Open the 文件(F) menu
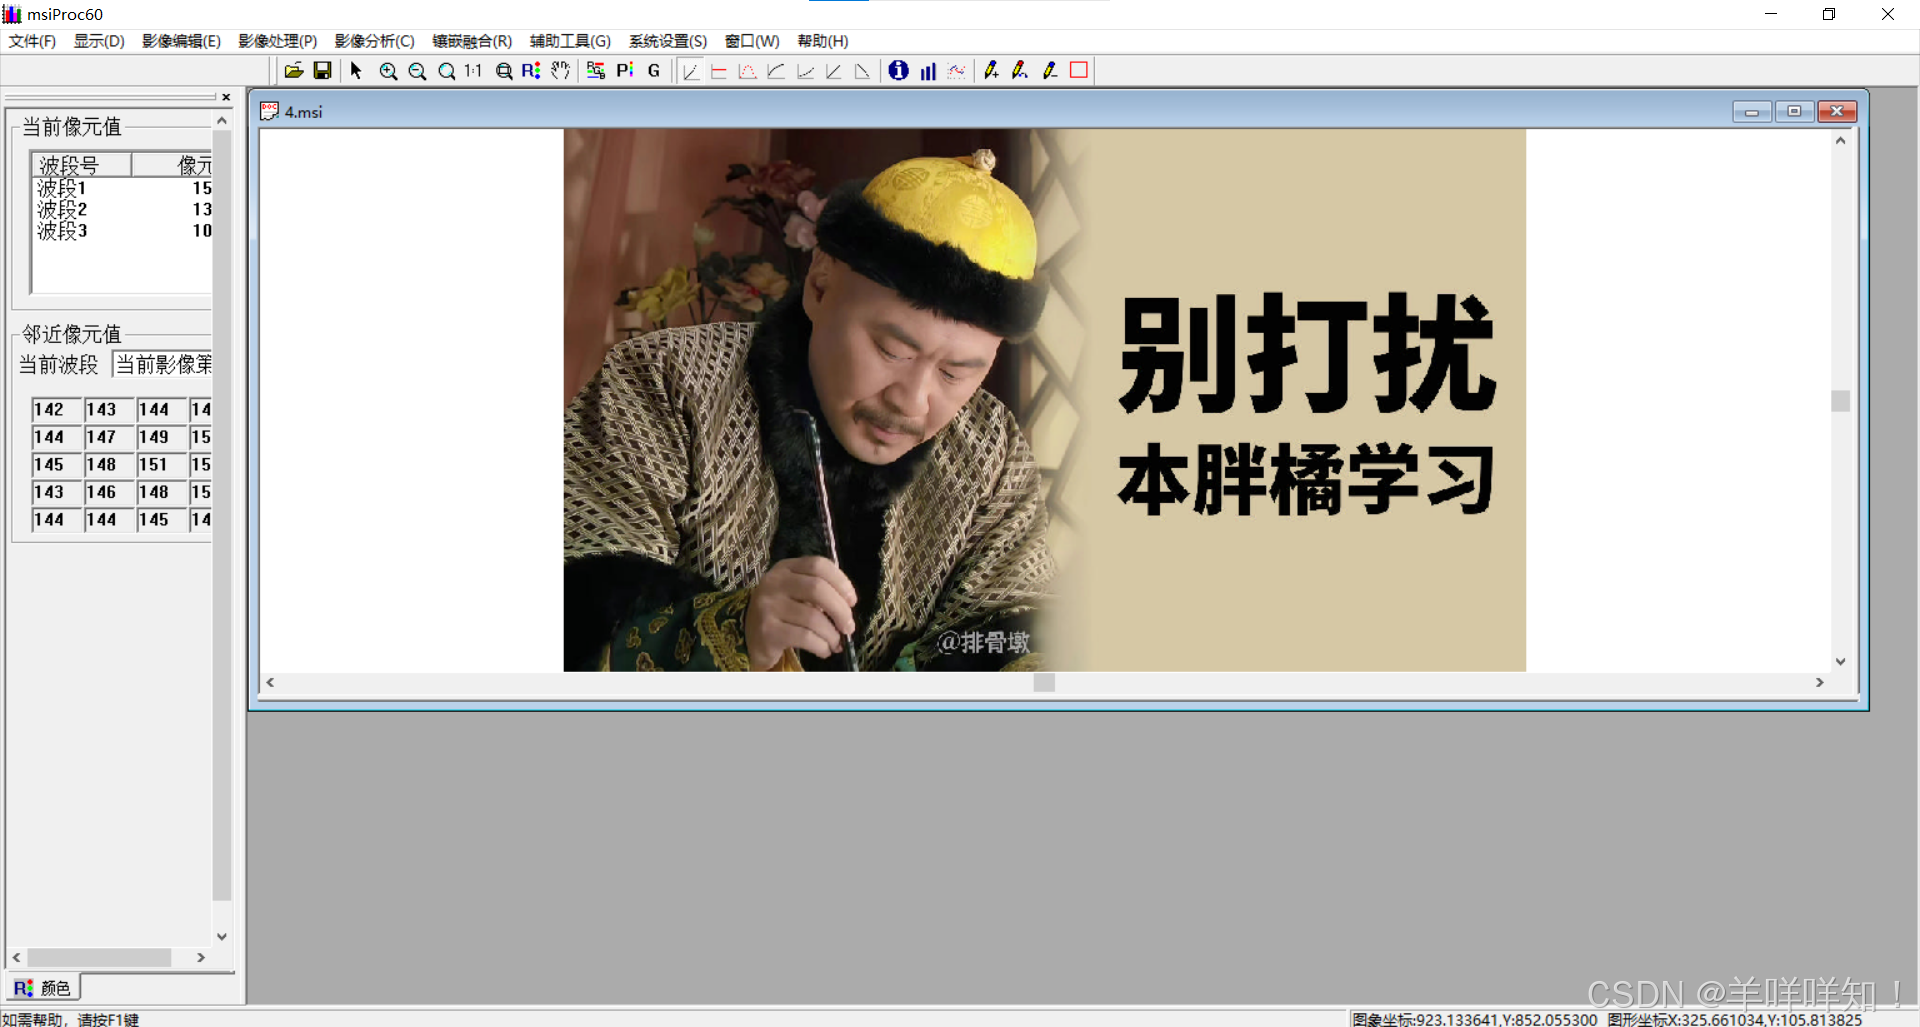The height and width of the screenshot is (1027, 1920). pyautogui.click(x=32, y=41)
